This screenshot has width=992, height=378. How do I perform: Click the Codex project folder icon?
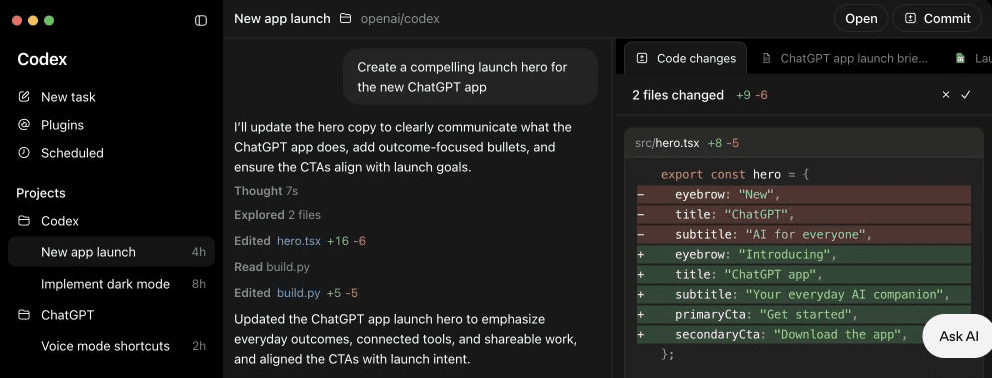click(24, 221)
